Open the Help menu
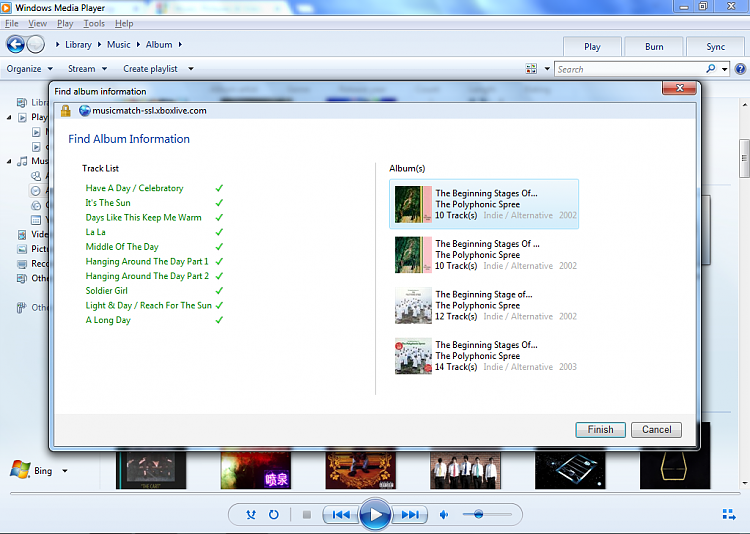750x534 pixels. click(x=124, y=23)
